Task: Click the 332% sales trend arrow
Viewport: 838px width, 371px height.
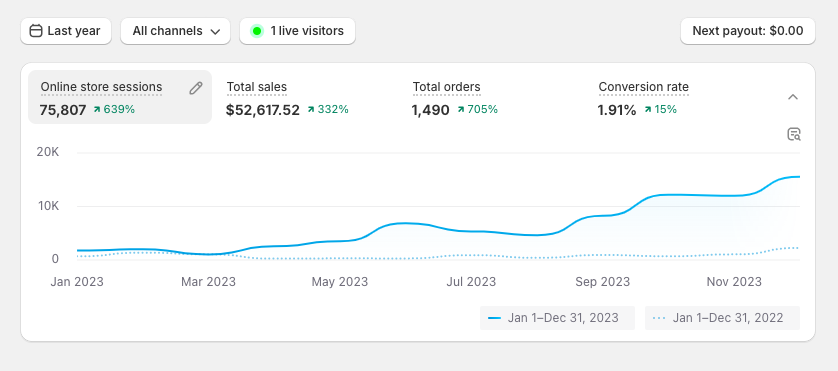Action: pyautogui.click(x=311, y=110)
